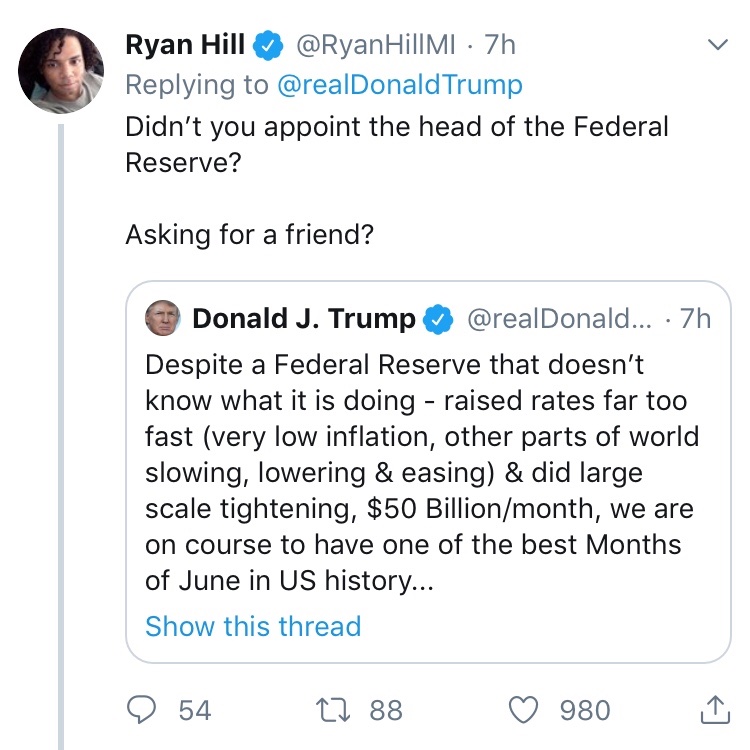
Task: Click the reply speech bubble icon
Action: click(144, 710)
